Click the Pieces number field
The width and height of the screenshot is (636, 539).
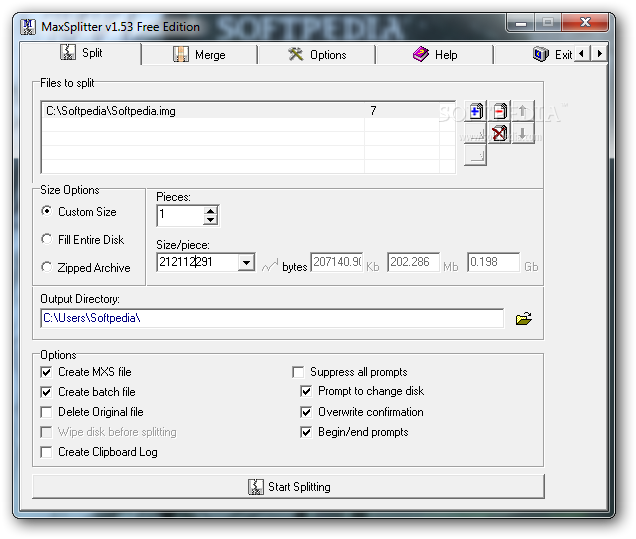[x=180, y=215]
